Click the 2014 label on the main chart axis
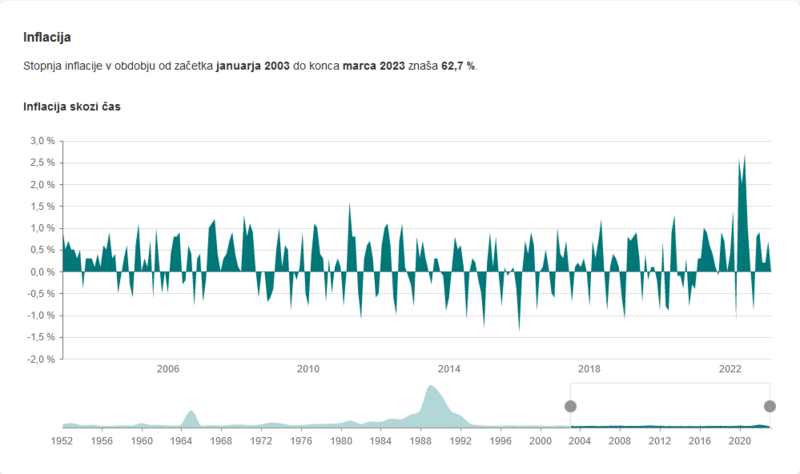This screenshot has width=800, height=474. [x=449, y=369]
